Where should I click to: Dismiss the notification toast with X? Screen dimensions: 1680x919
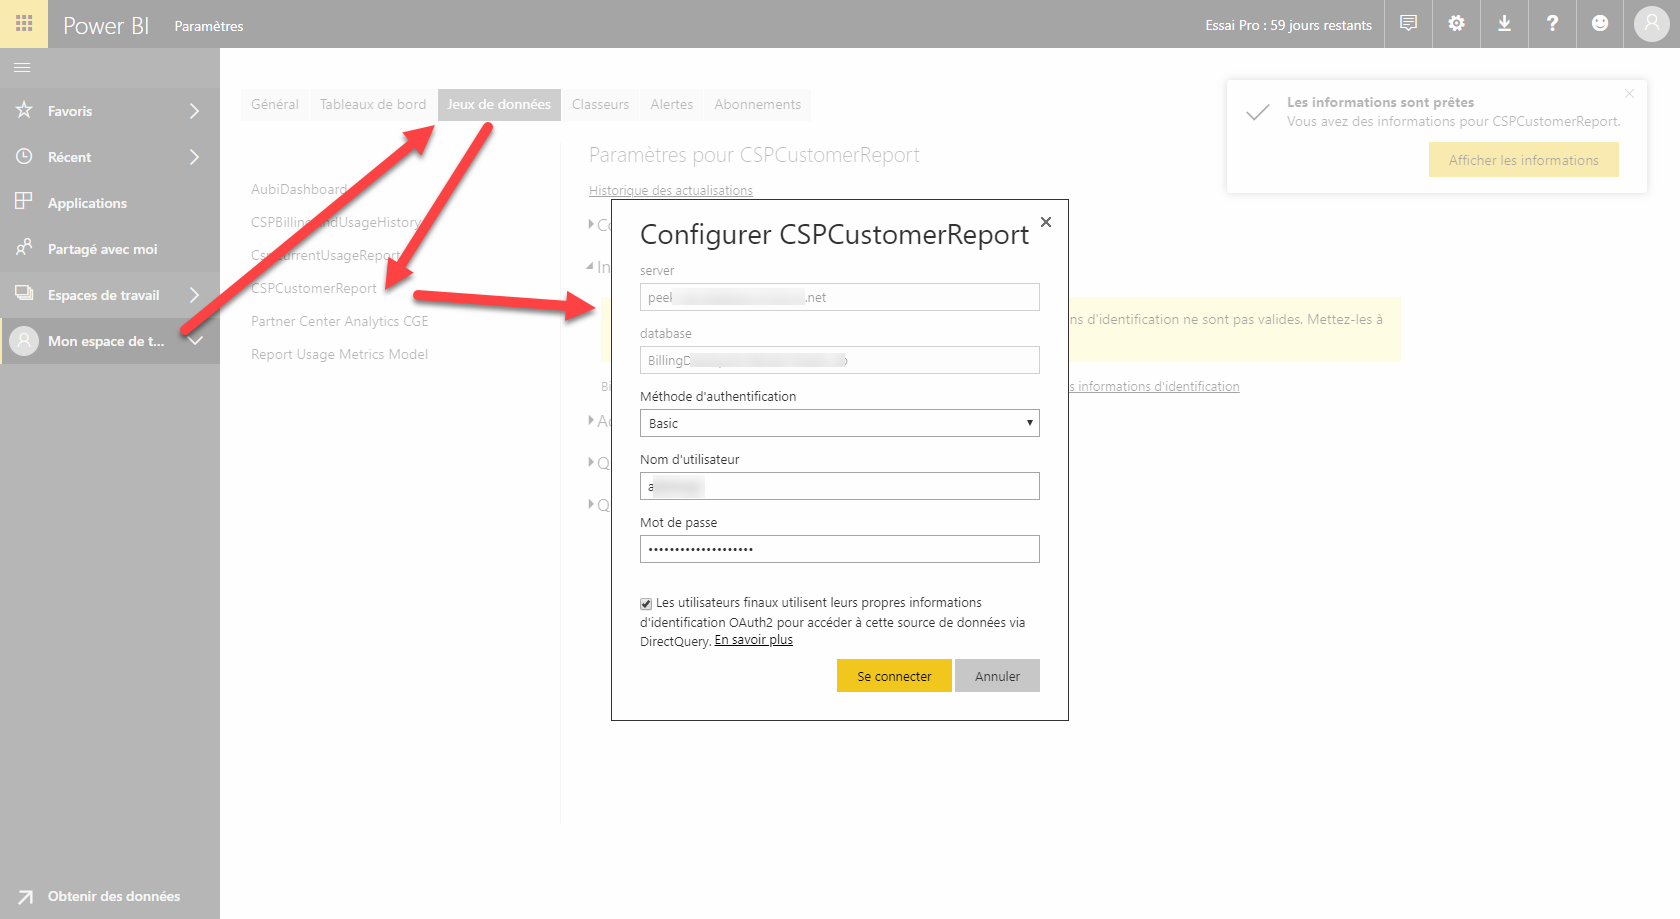point(1629,93)
